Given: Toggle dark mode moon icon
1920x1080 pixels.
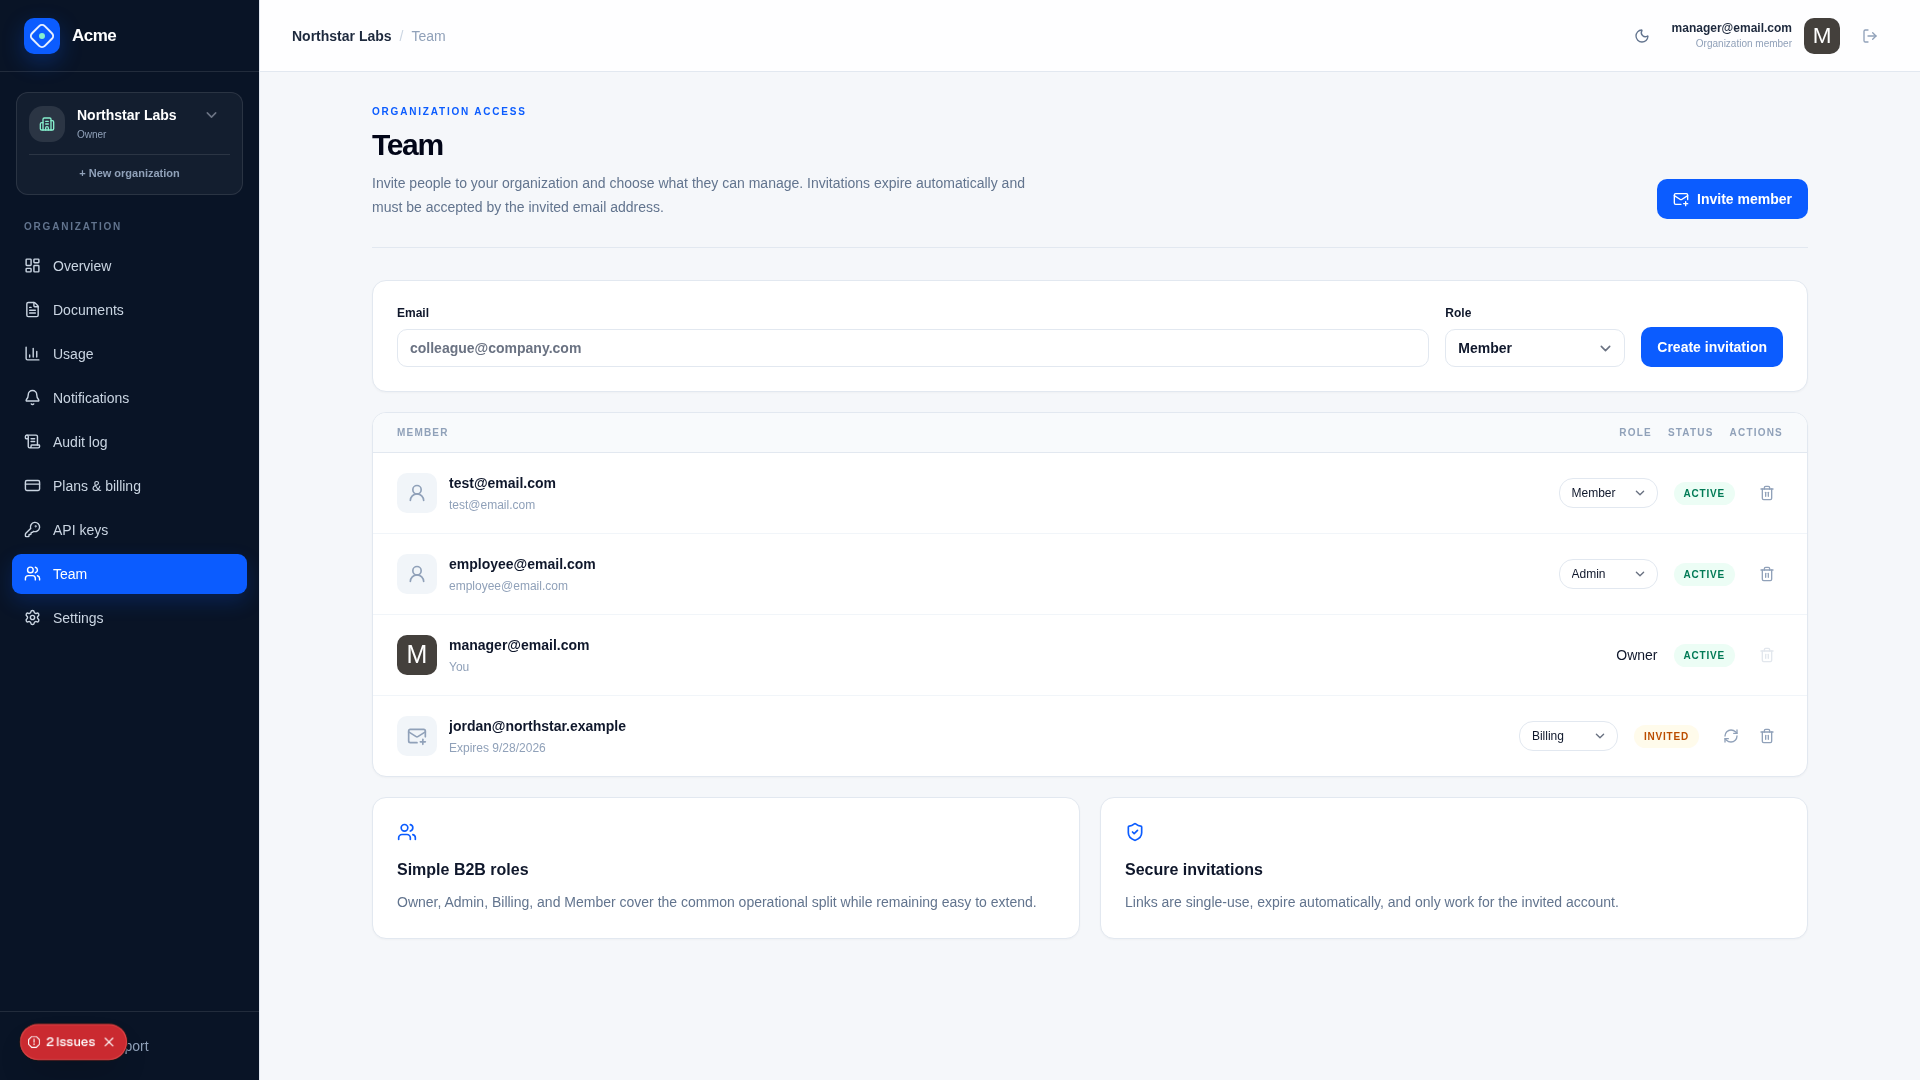Looking at the screenshot, I should tap(1642, 36).
